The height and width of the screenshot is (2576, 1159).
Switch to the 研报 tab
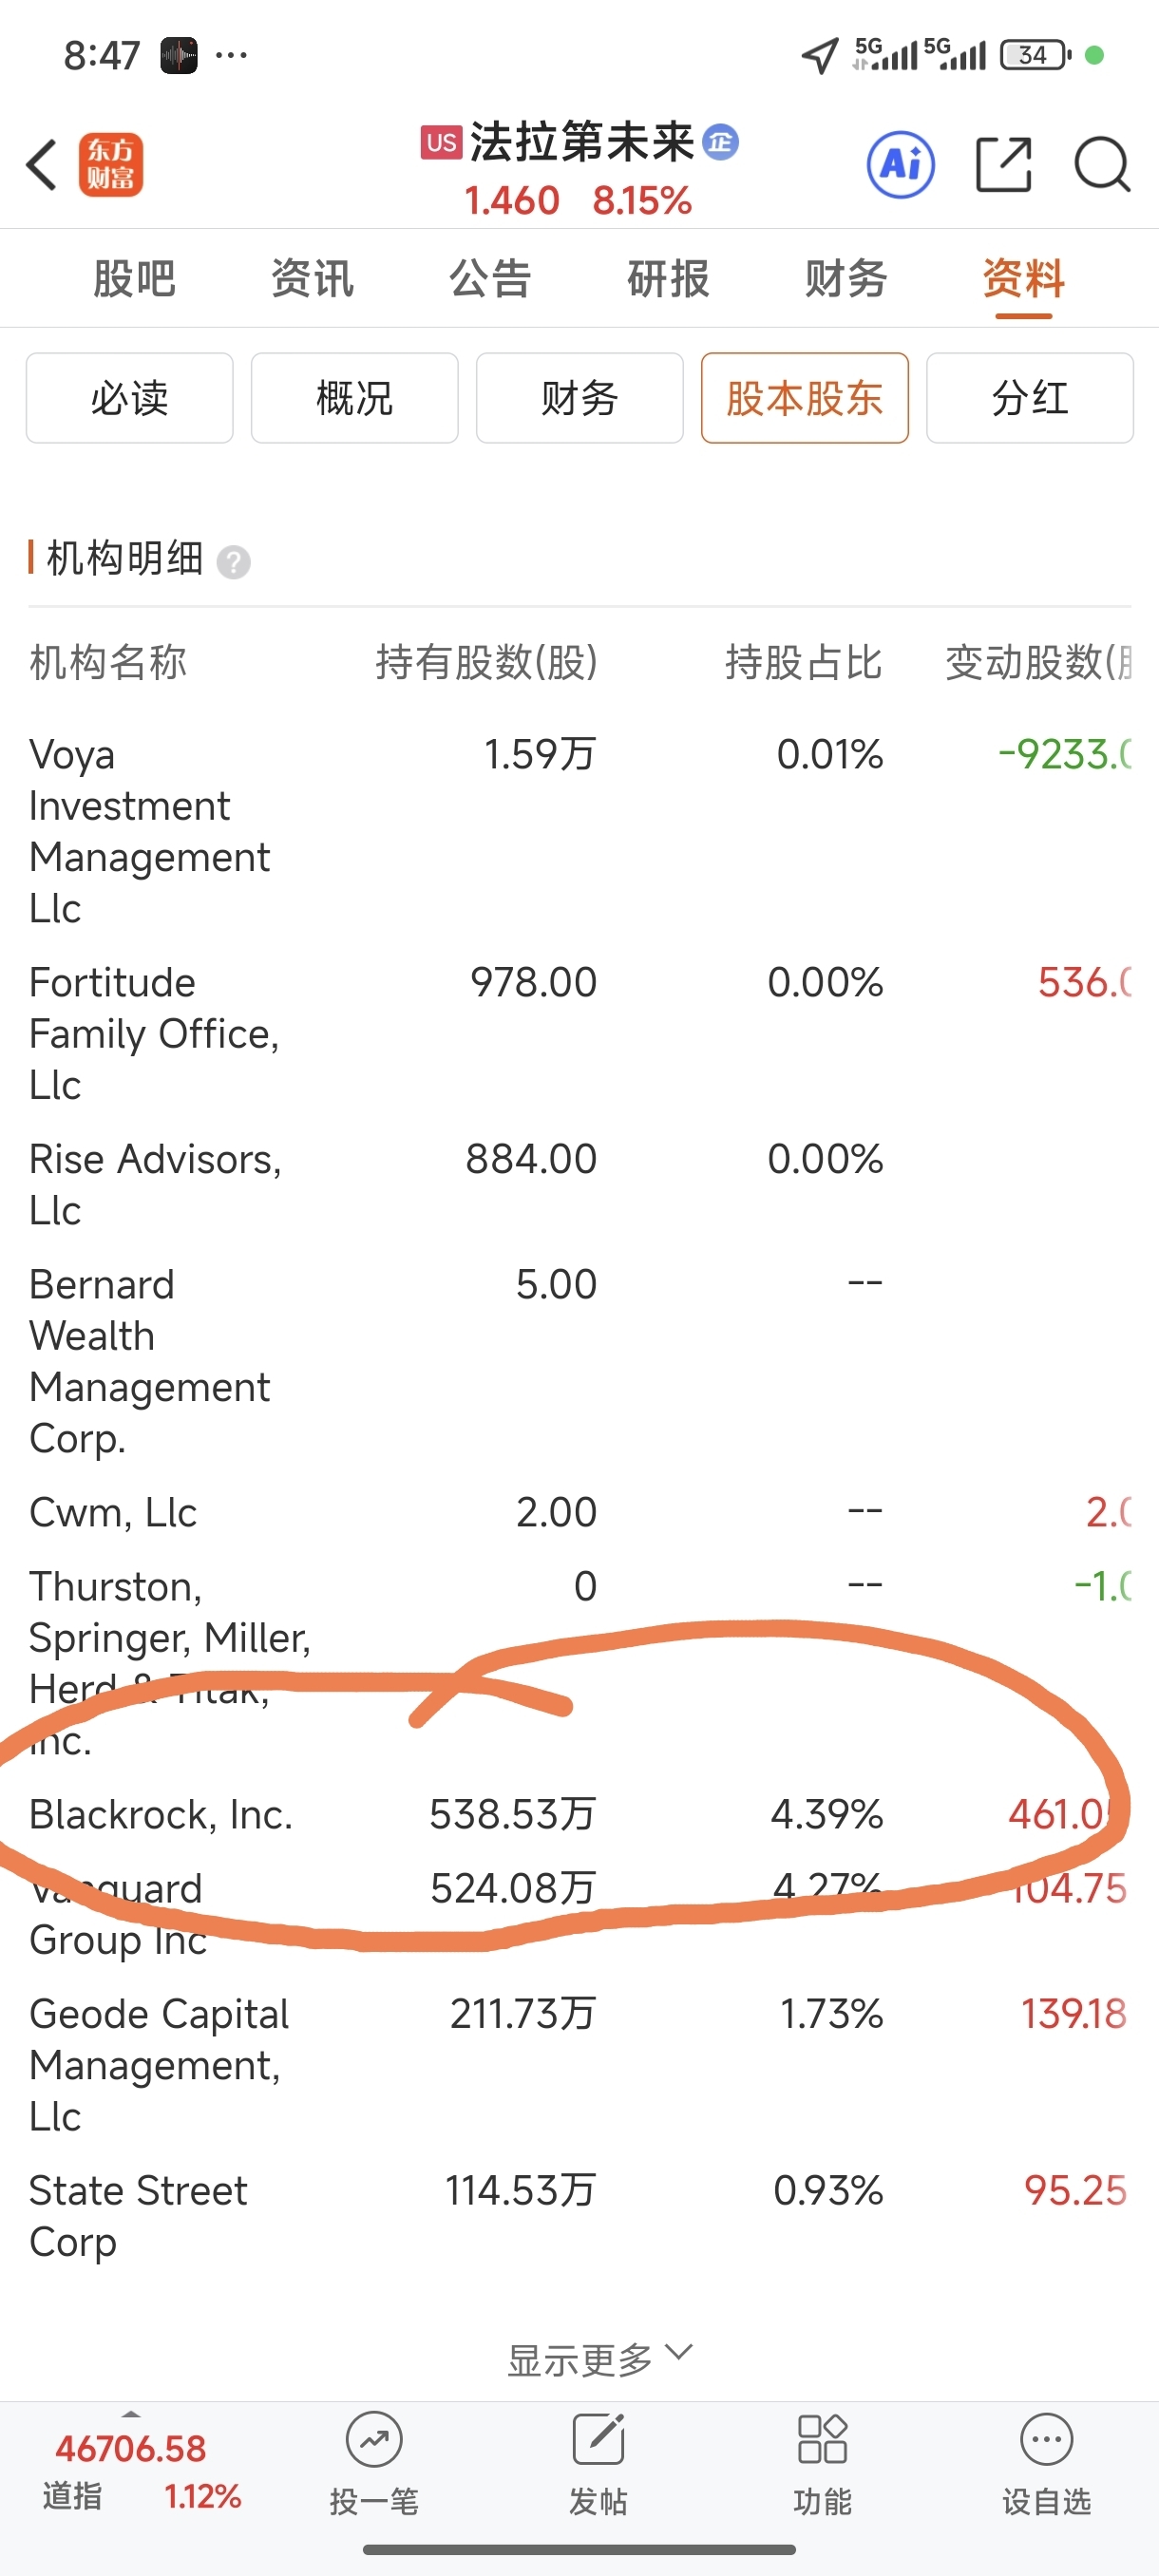[x=668, y=278]
